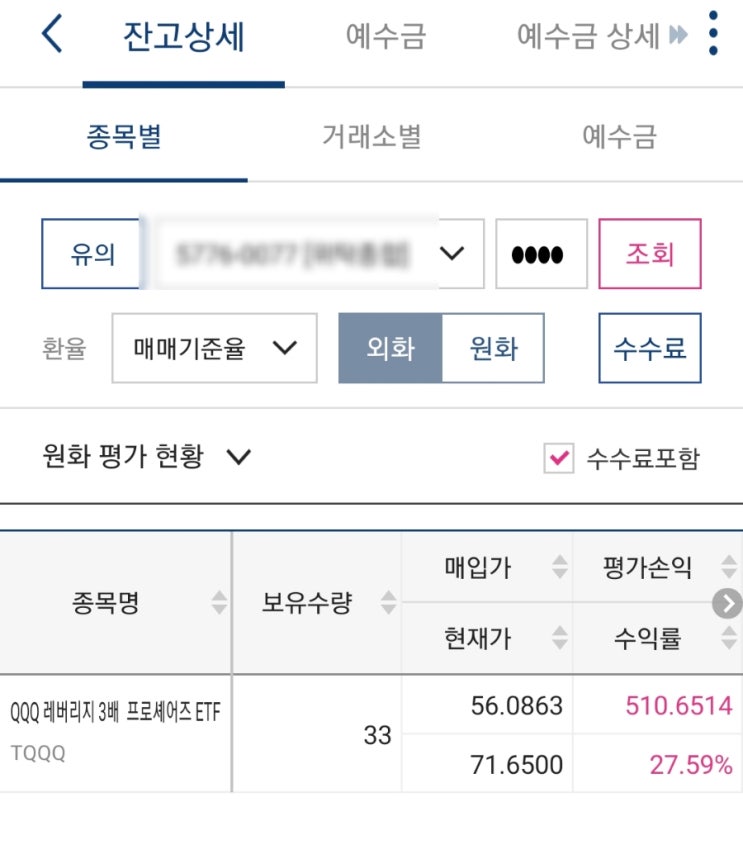This screenshot has height=859, width=743.
Task: Tap the tab scroll arrows next to 예수금 상세
Action: 679,37
